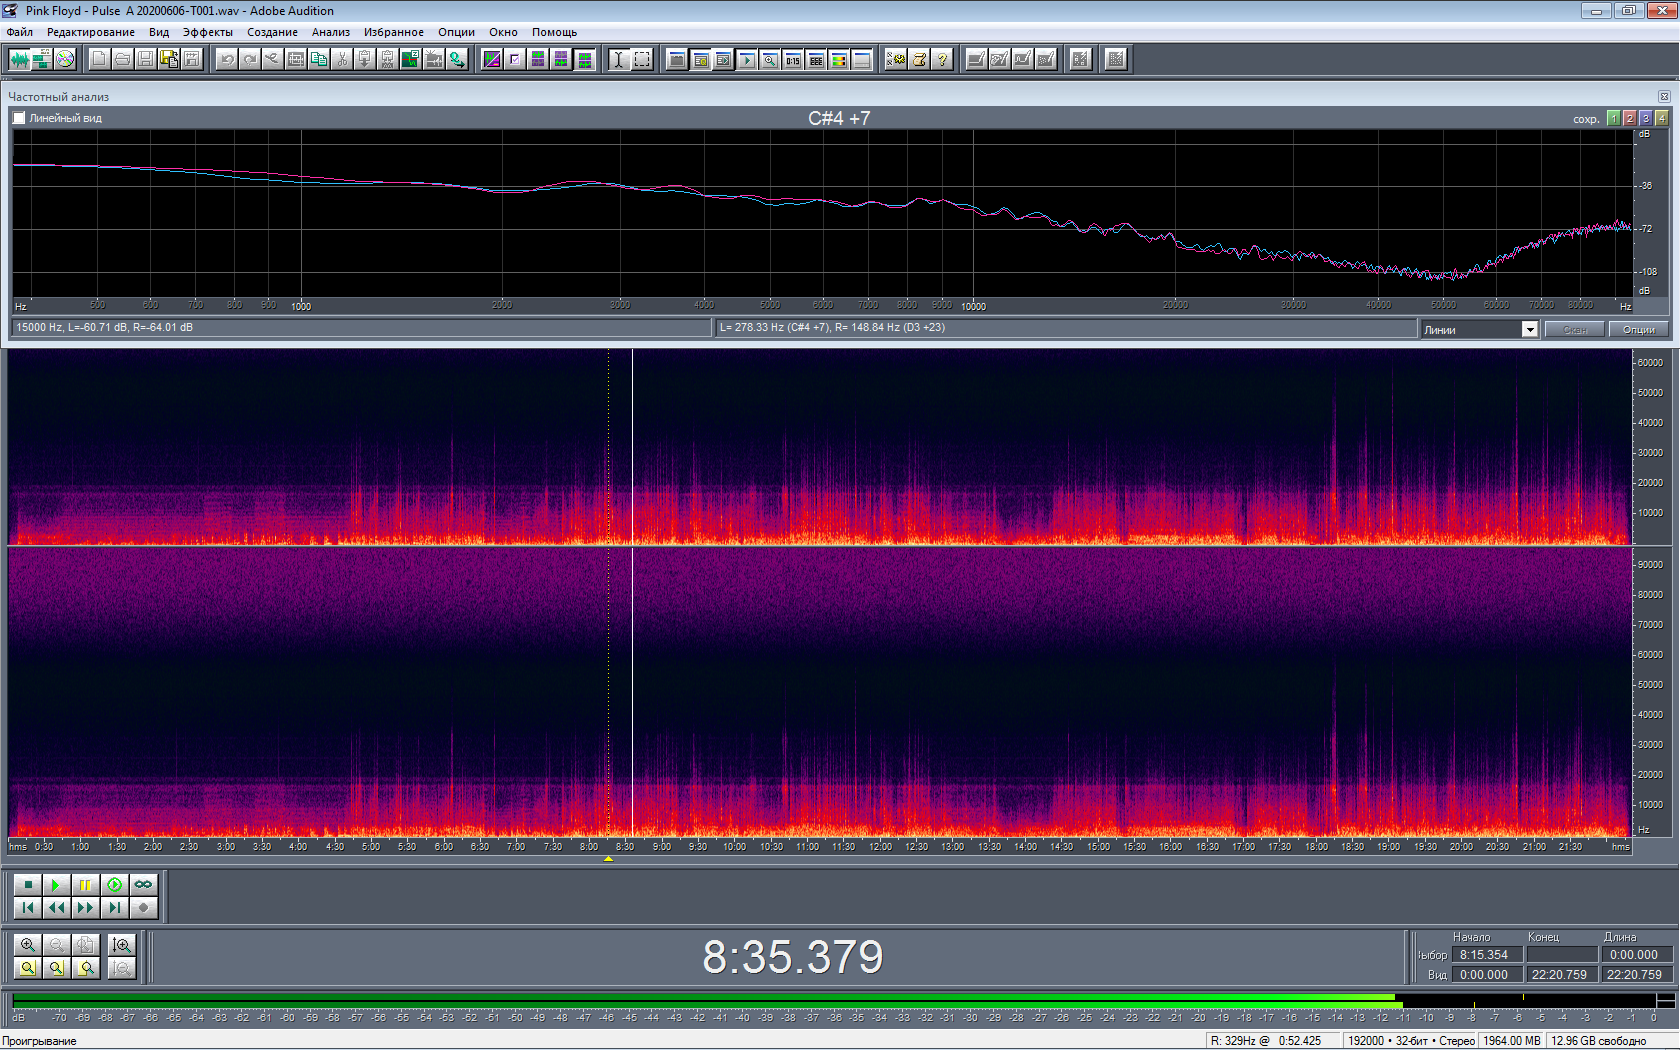This screenshot has width=1680, height=1050.
Task: Click Zoom to selection magnifier icon
Action: click(28, 967)
